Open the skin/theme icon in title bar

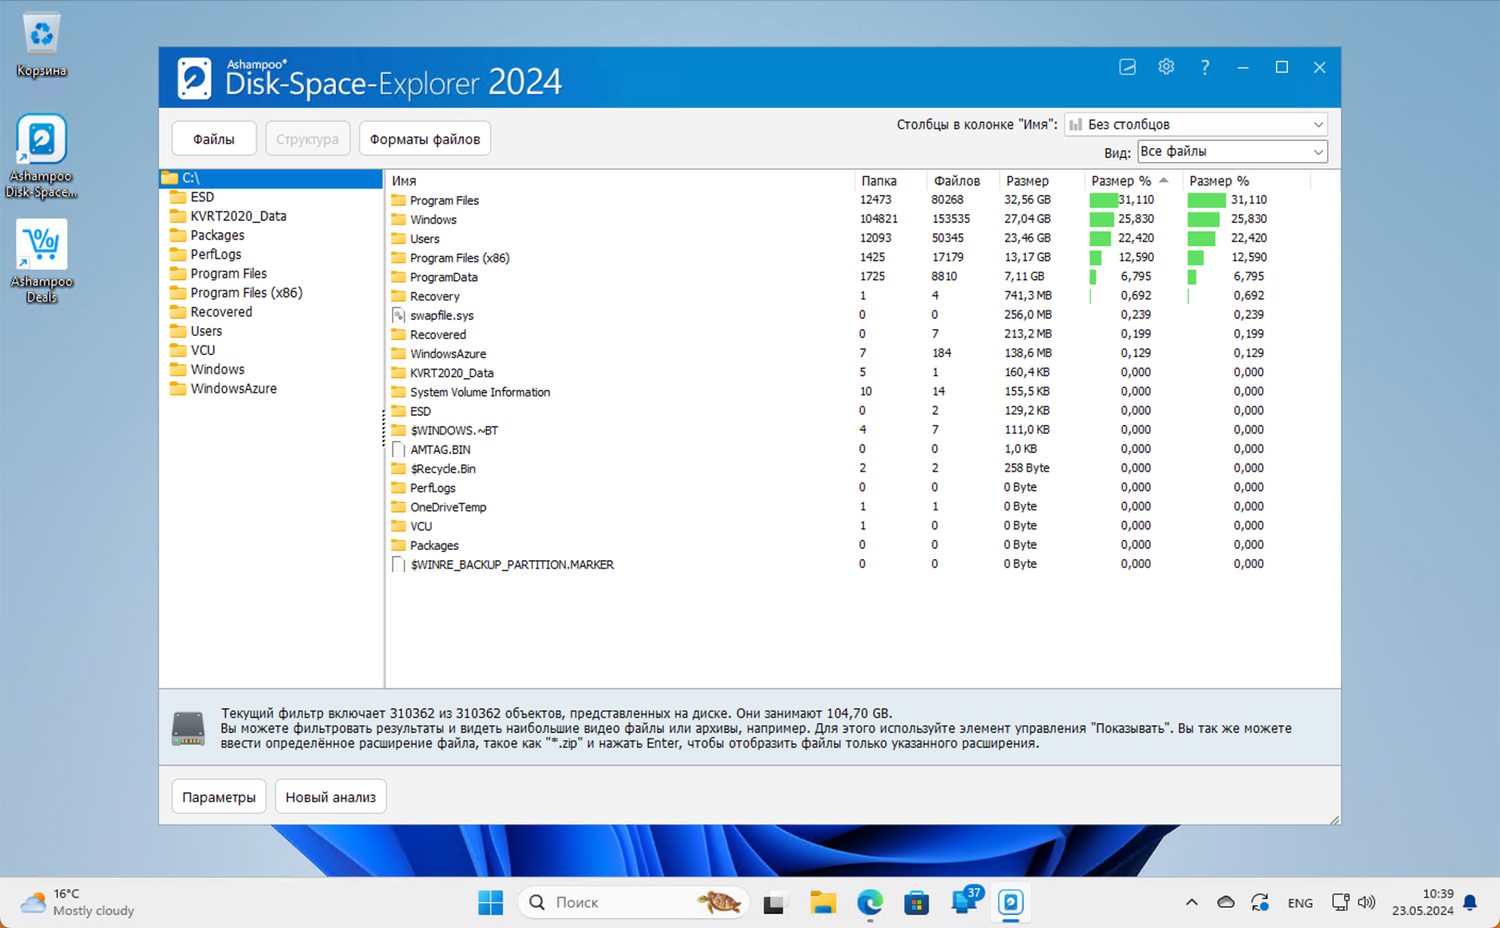1127,67
